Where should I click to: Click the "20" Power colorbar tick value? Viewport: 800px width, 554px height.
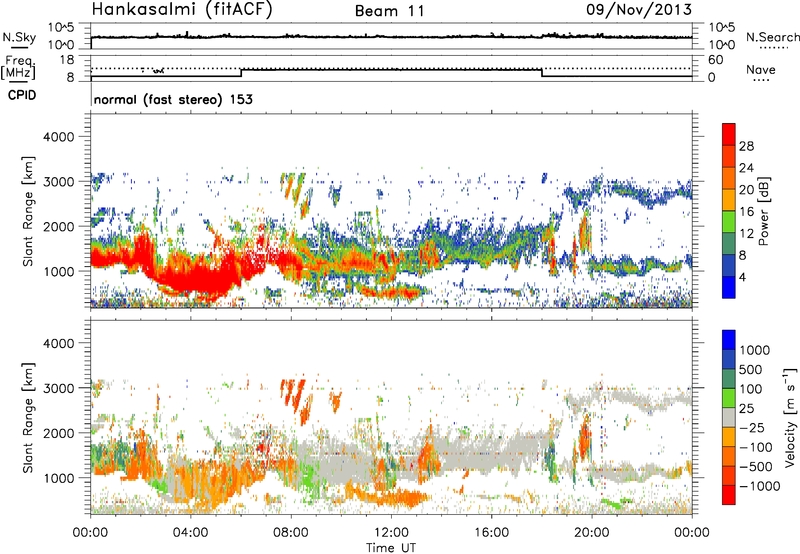(746, 190)
